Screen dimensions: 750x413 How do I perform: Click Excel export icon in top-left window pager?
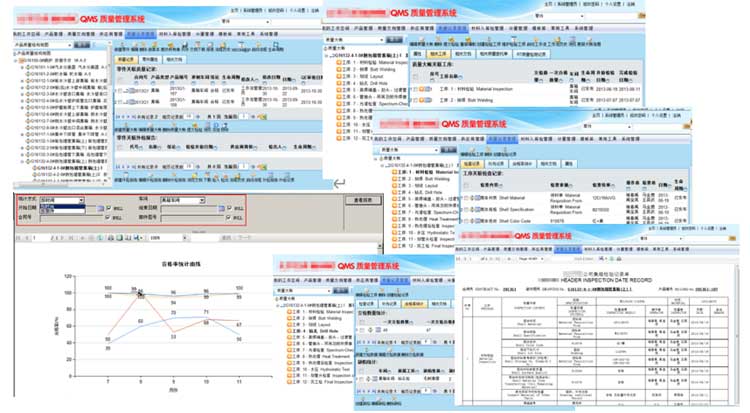point(262,116)
